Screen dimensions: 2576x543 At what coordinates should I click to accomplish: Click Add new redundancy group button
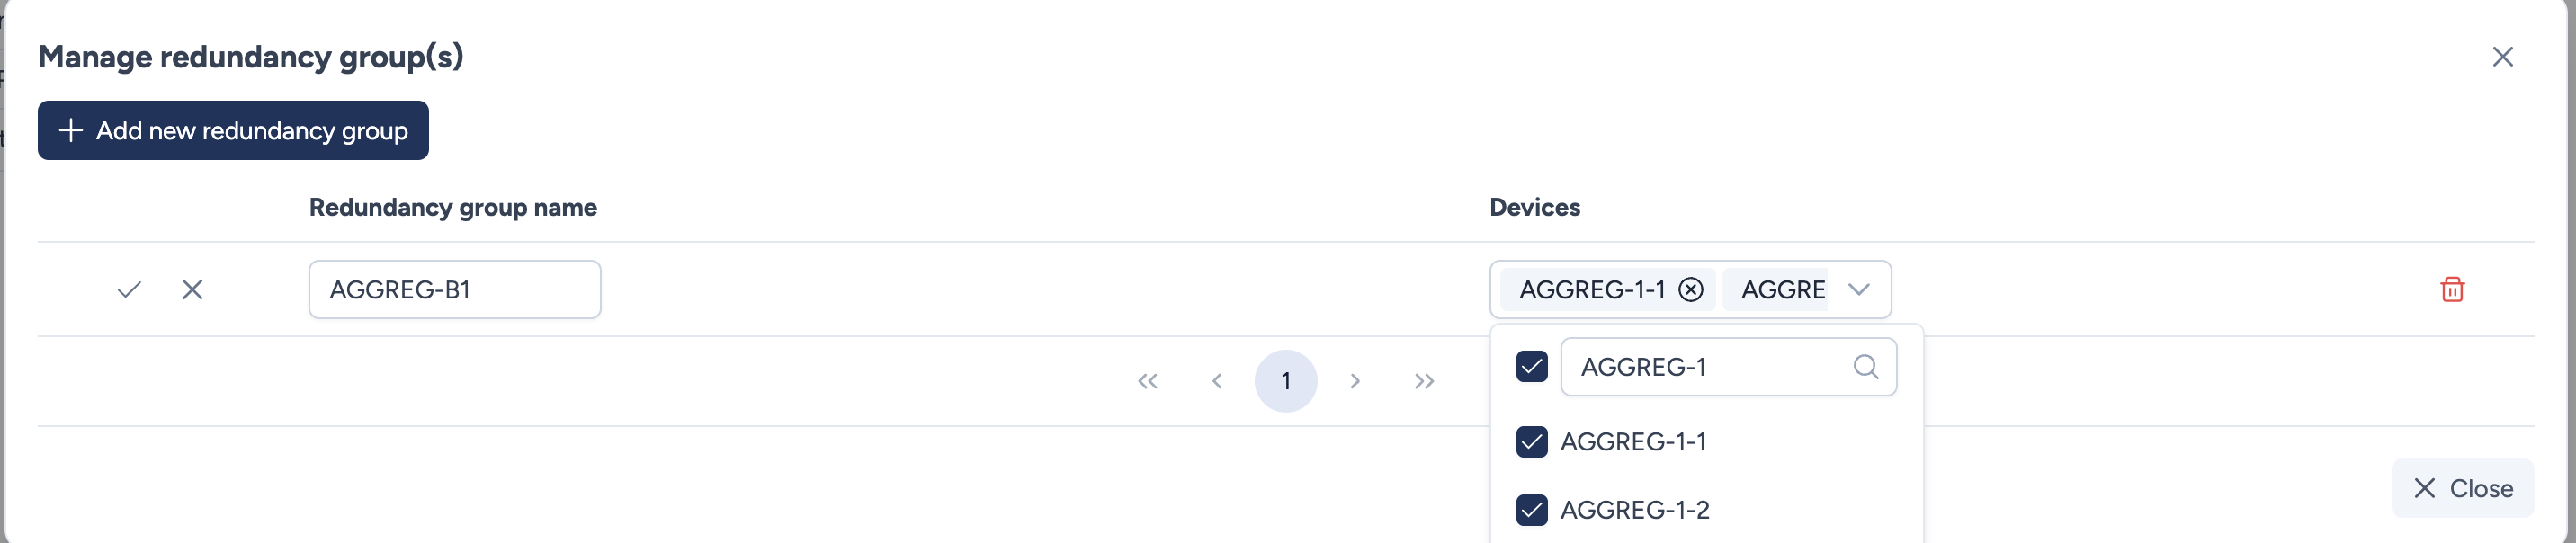tap(233, 131)
